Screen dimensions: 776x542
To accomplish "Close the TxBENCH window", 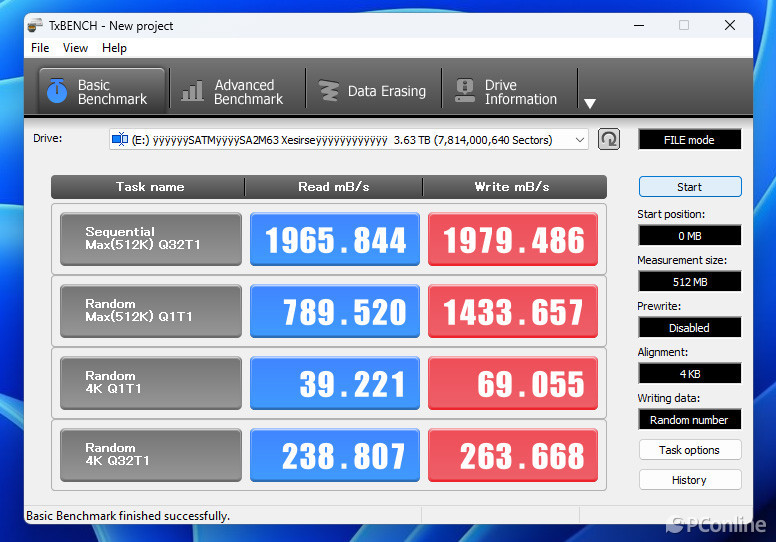I will (729, 25).
